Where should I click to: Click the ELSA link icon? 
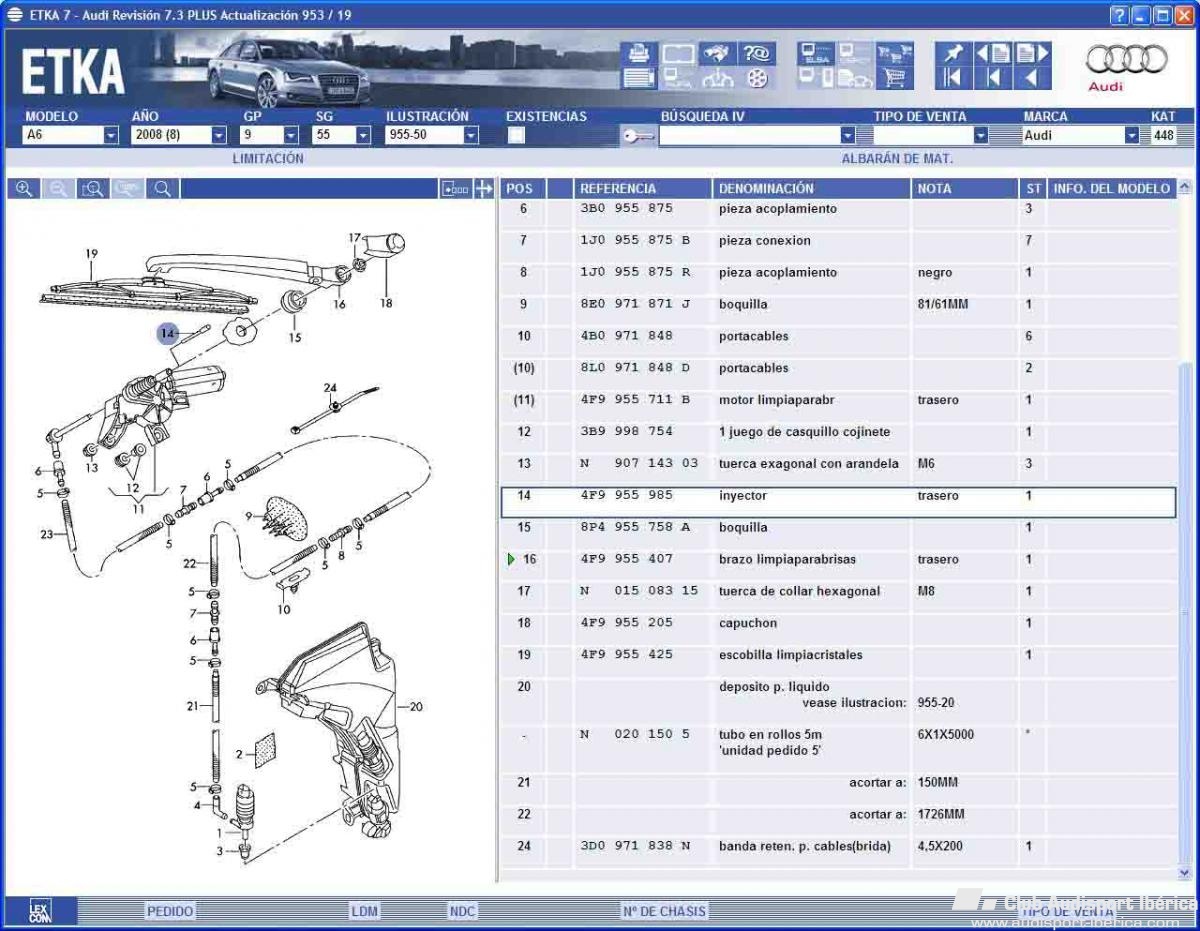pyautogui.click(x=815, y=53)
